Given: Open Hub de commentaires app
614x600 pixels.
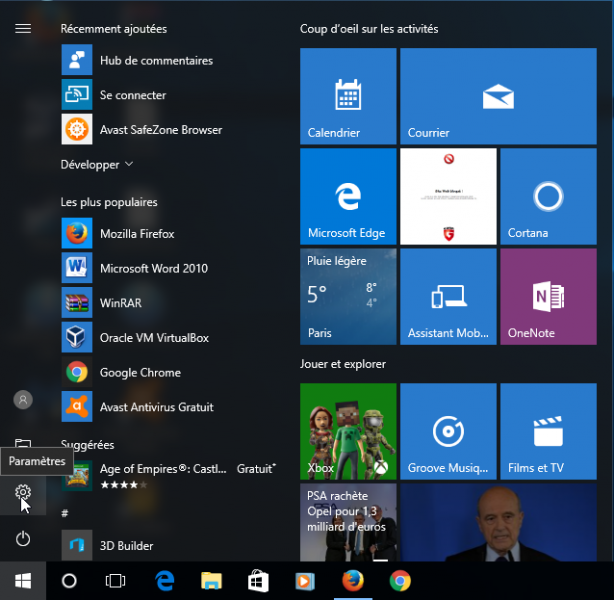Looking at the screenshot, I should 137,60.
